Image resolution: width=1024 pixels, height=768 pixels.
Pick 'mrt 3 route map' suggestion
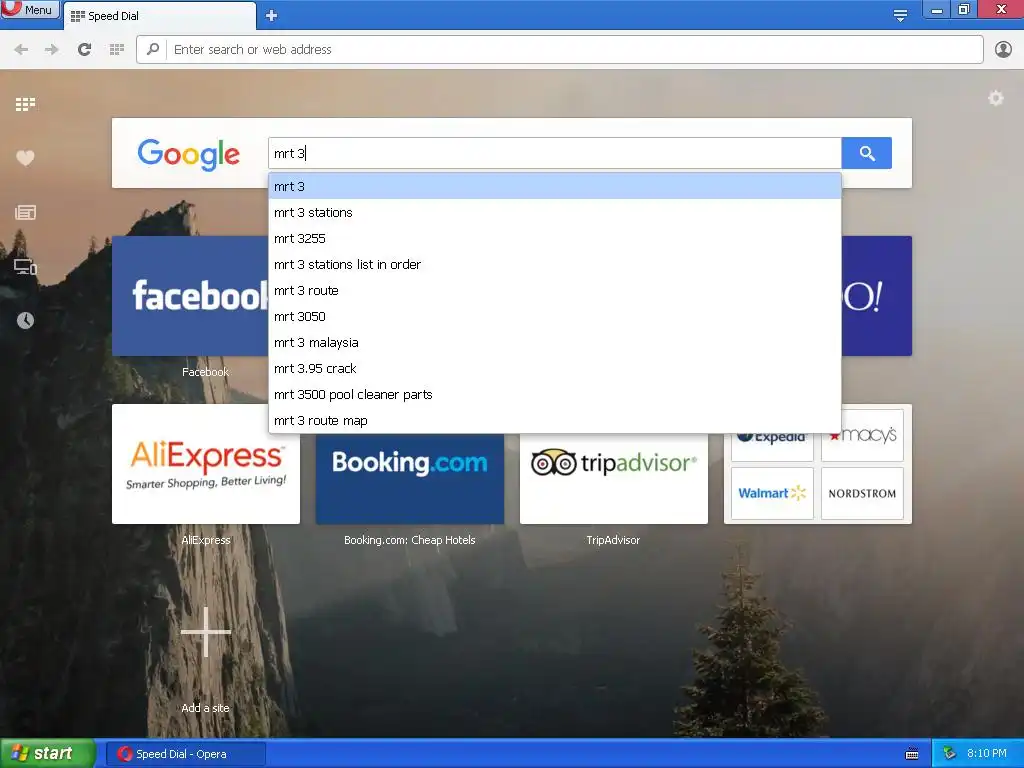click(554, 421)
